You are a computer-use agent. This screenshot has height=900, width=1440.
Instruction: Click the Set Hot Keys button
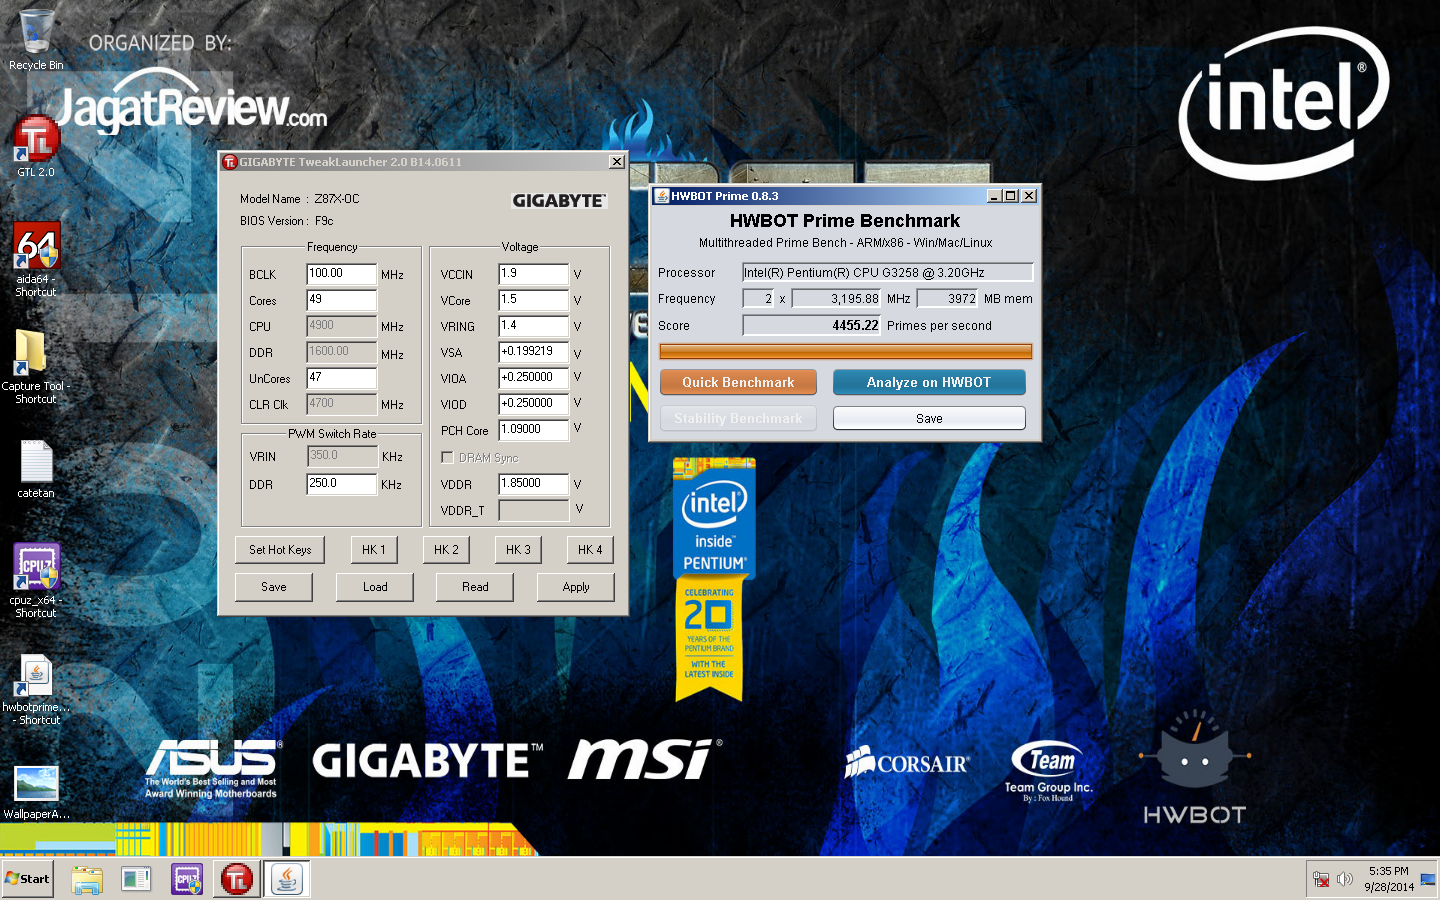pyautogui.click(x=280, y=550)
